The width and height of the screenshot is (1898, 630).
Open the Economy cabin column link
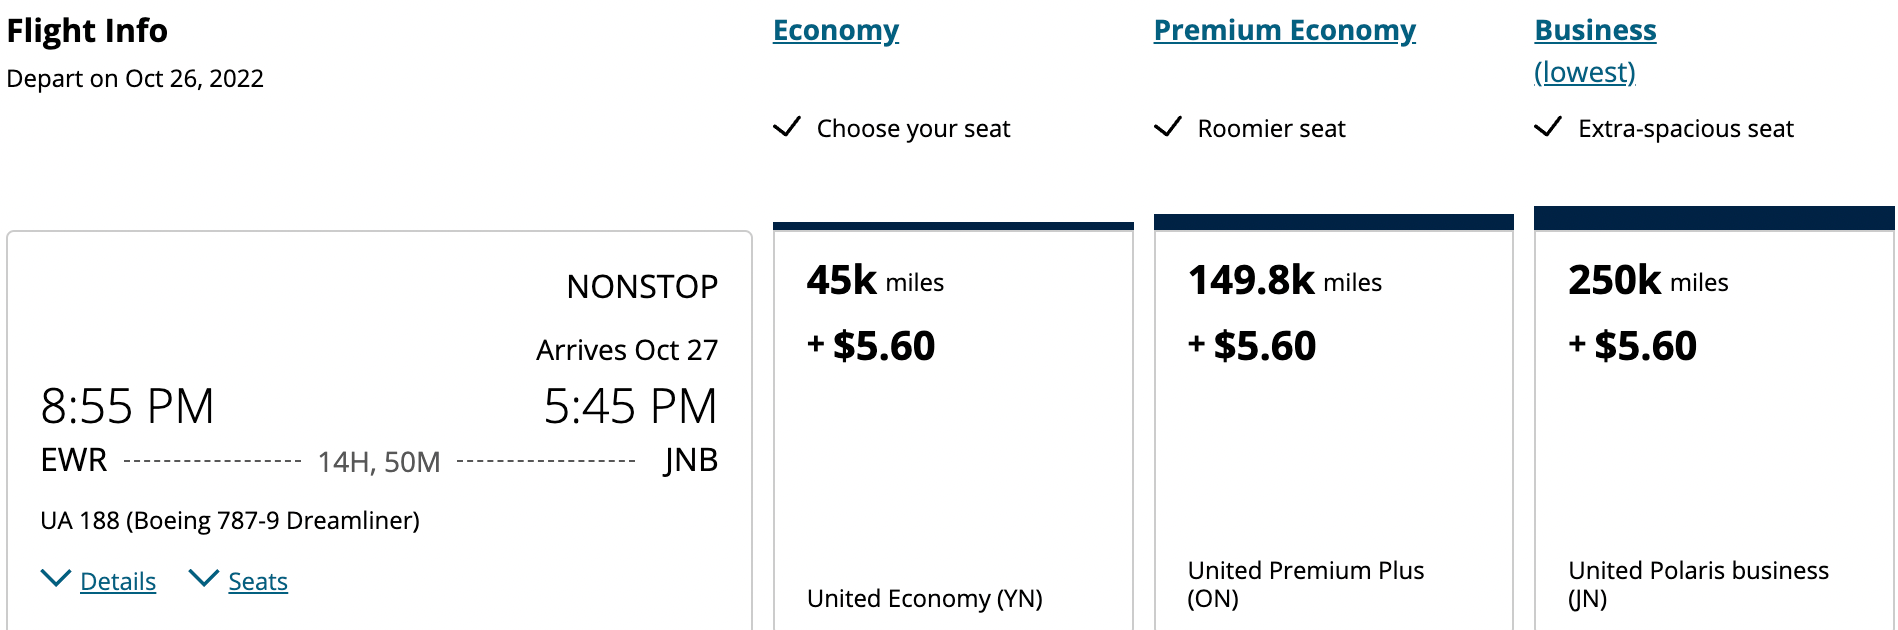click(835, 30)
